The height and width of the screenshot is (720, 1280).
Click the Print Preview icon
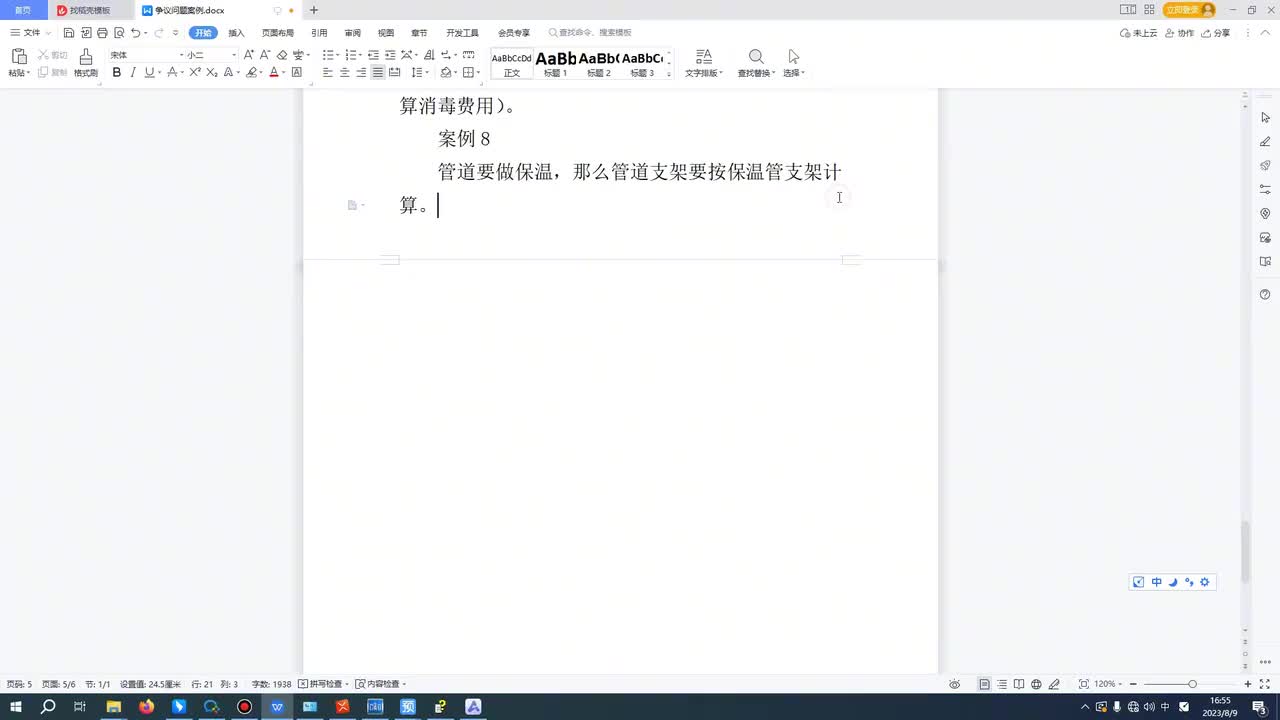pos(118,33)
